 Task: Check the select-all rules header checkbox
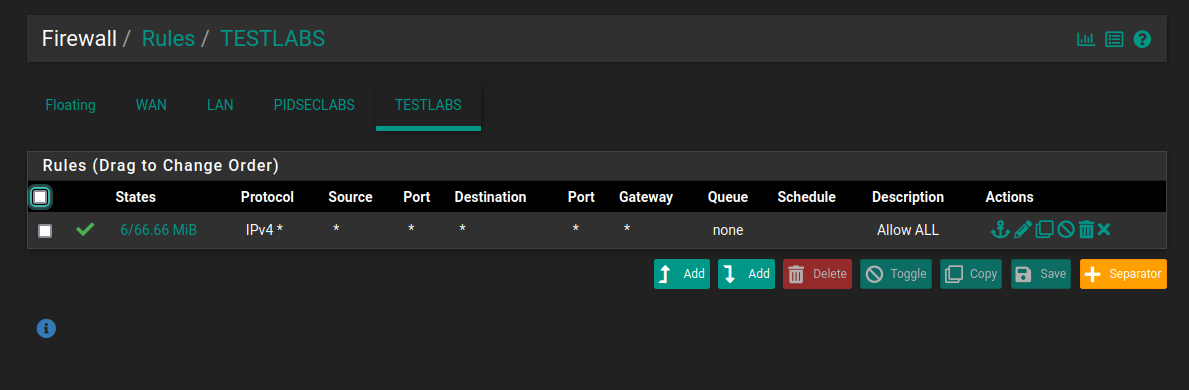tap(40, 197)
